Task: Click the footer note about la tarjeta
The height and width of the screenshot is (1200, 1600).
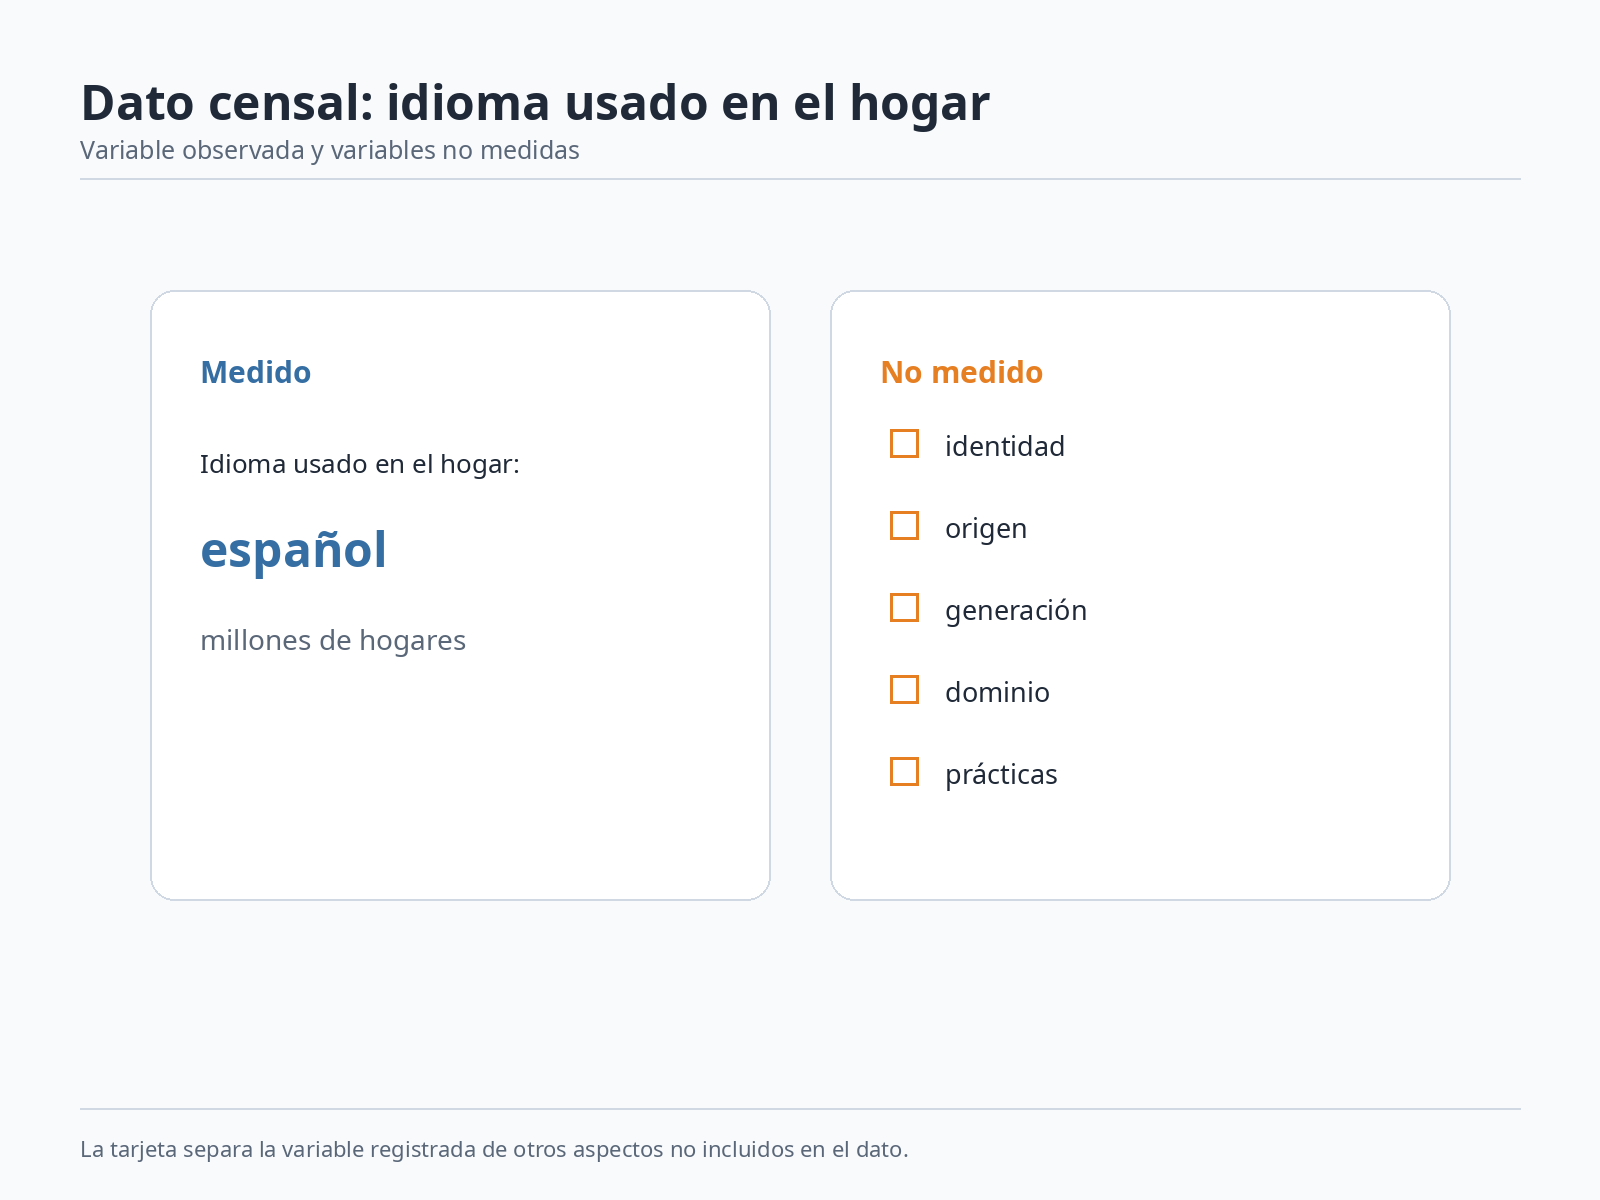Action: point(494,1149)
